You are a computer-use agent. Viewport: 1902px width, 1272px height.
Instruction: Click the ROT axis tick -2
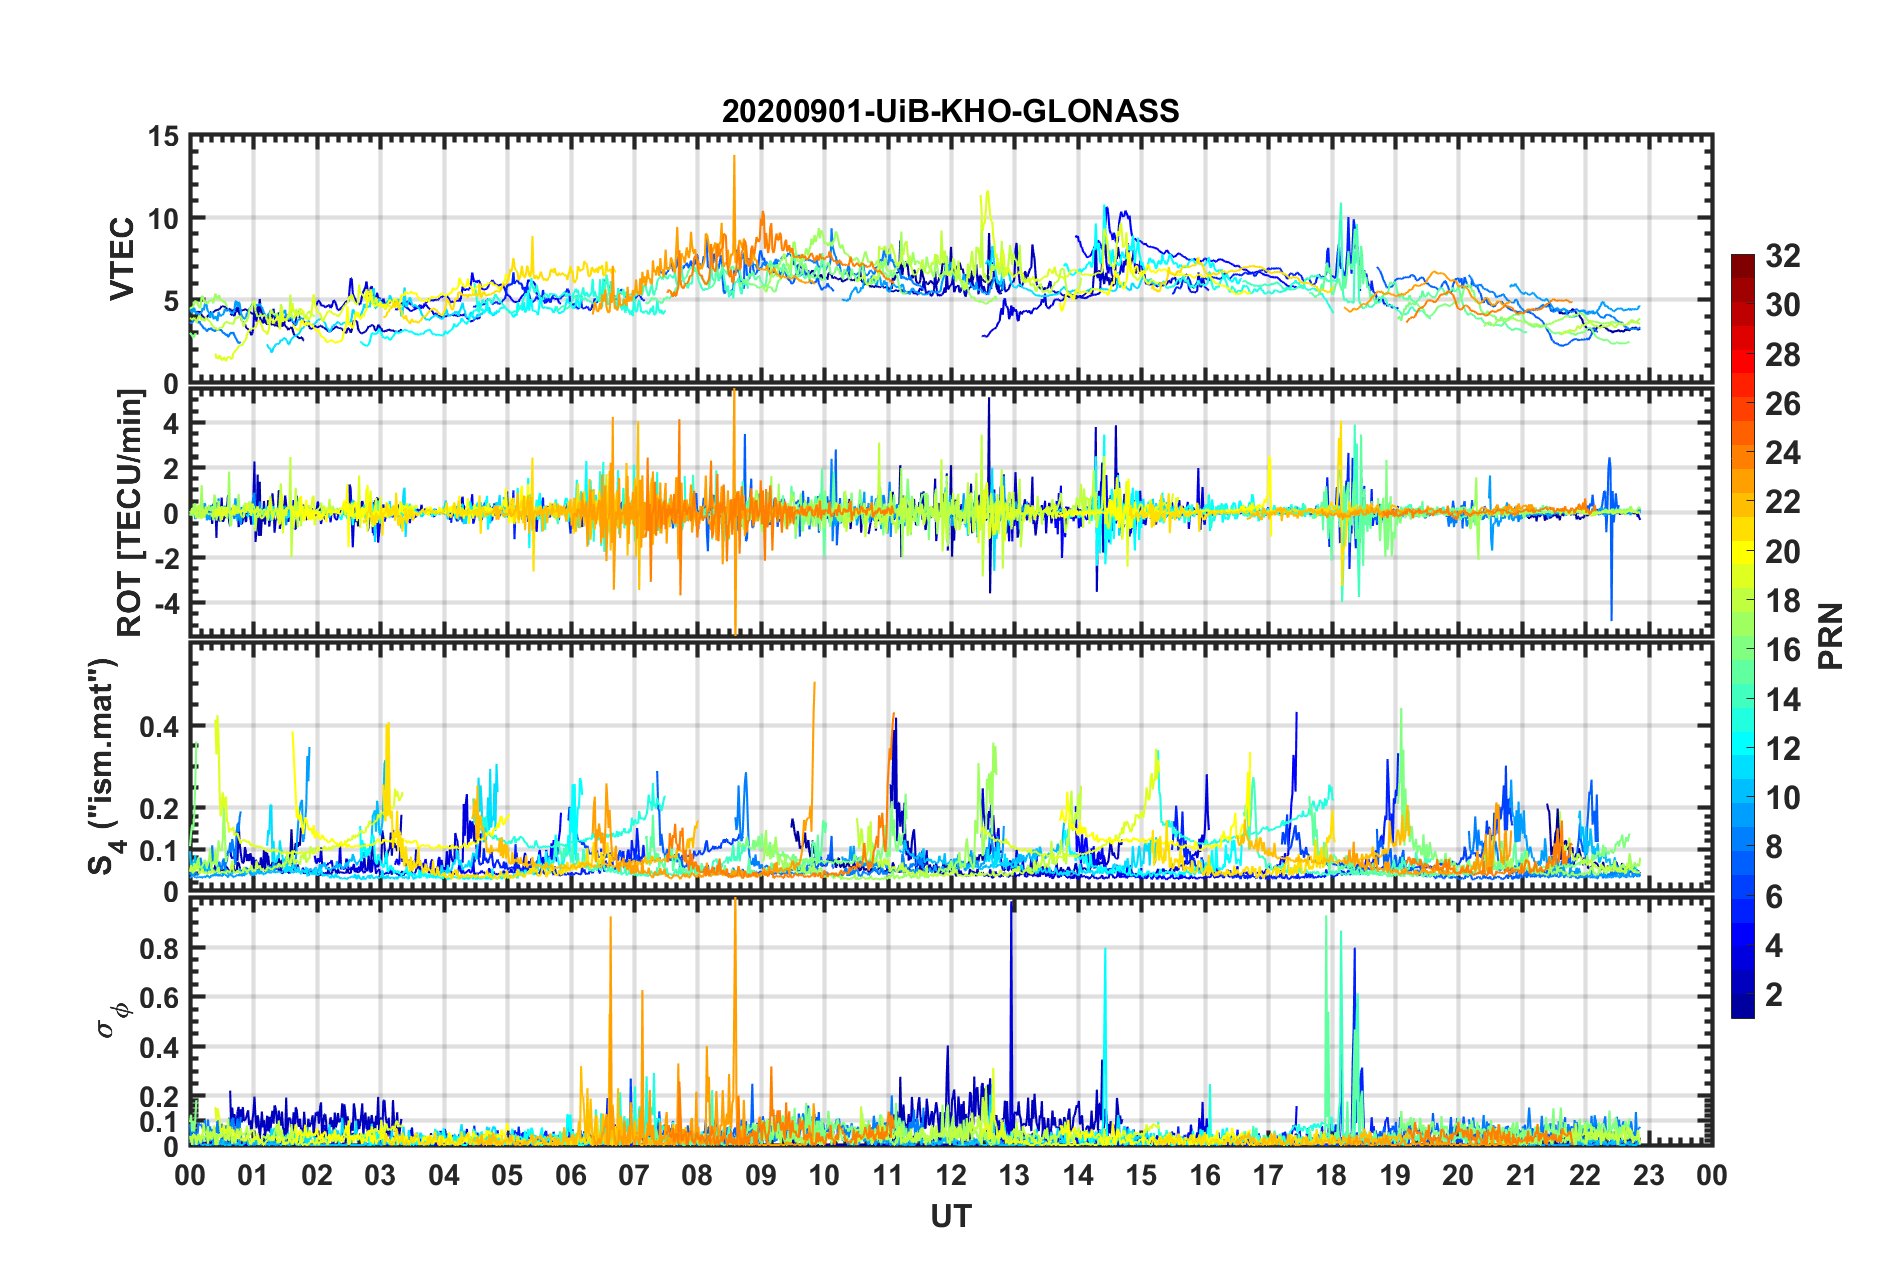(166, 559)
